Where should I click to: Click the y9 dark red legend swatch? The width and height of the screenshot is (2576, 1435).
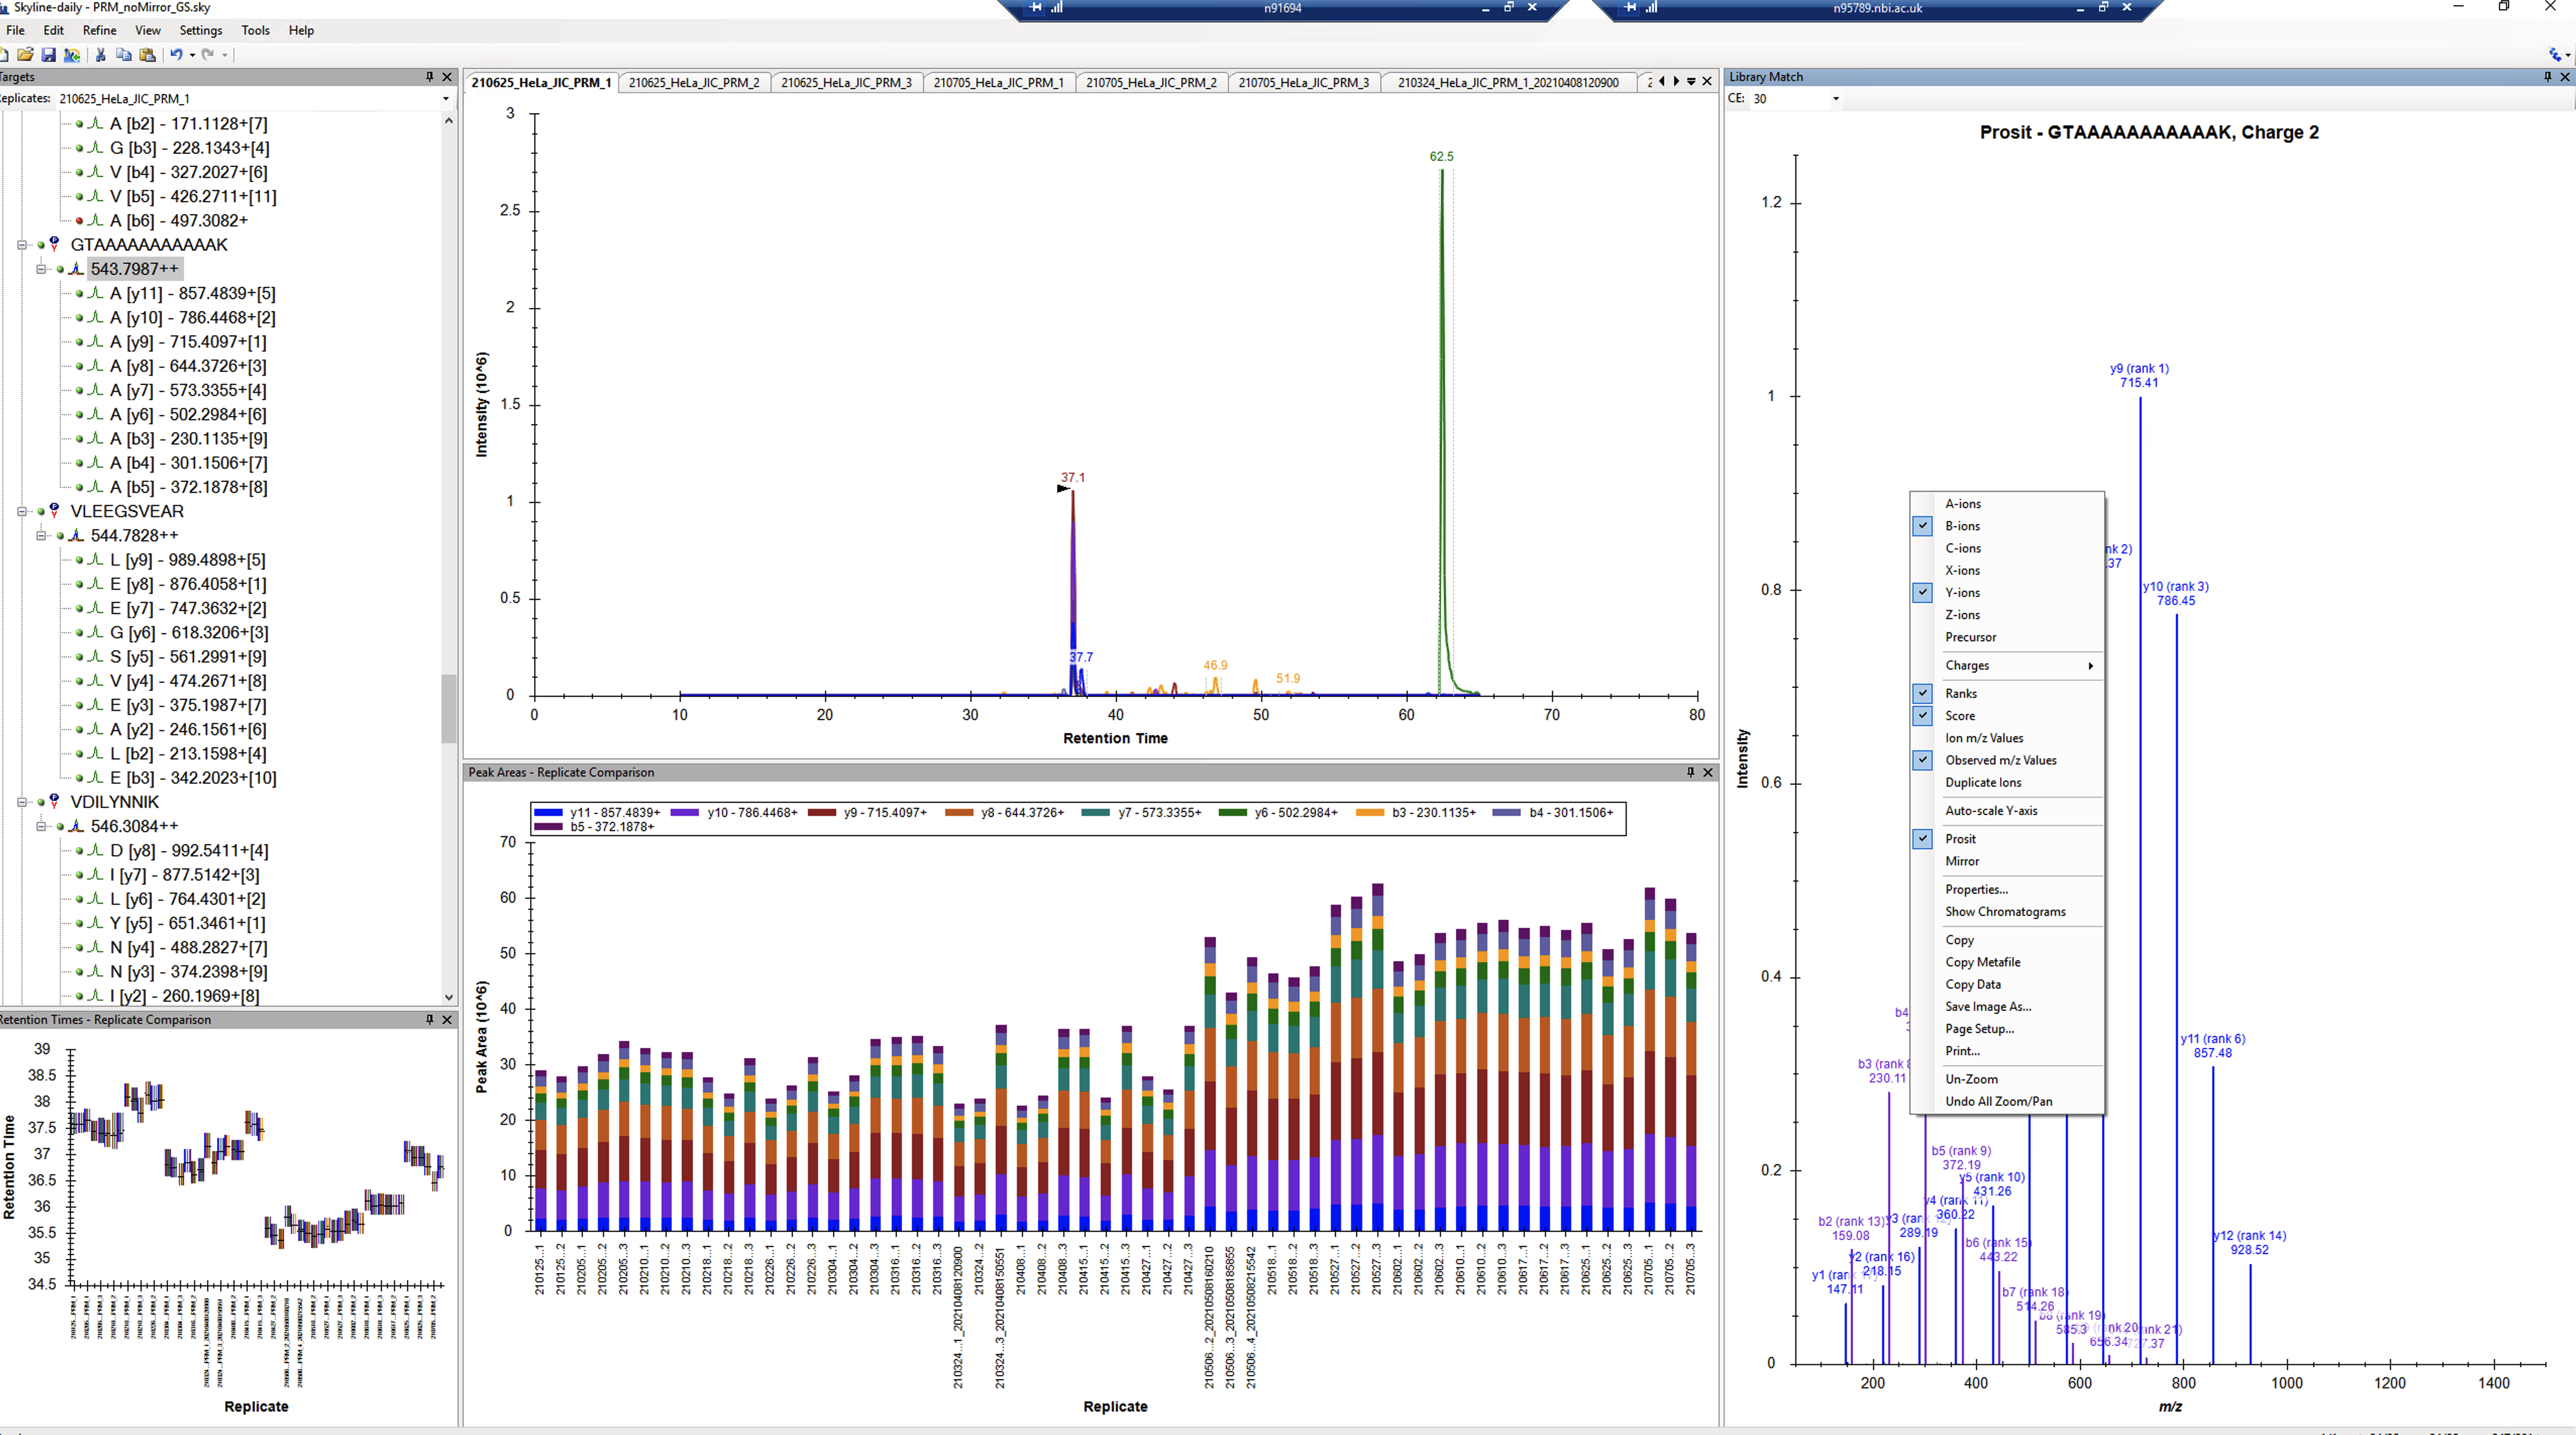click(821, 813)
